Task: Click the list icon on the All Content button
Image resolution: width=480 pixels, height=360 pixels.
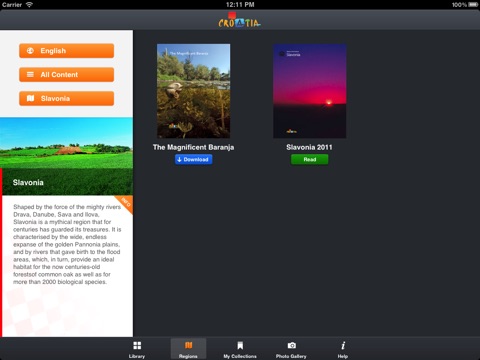Action: (30, 75)
